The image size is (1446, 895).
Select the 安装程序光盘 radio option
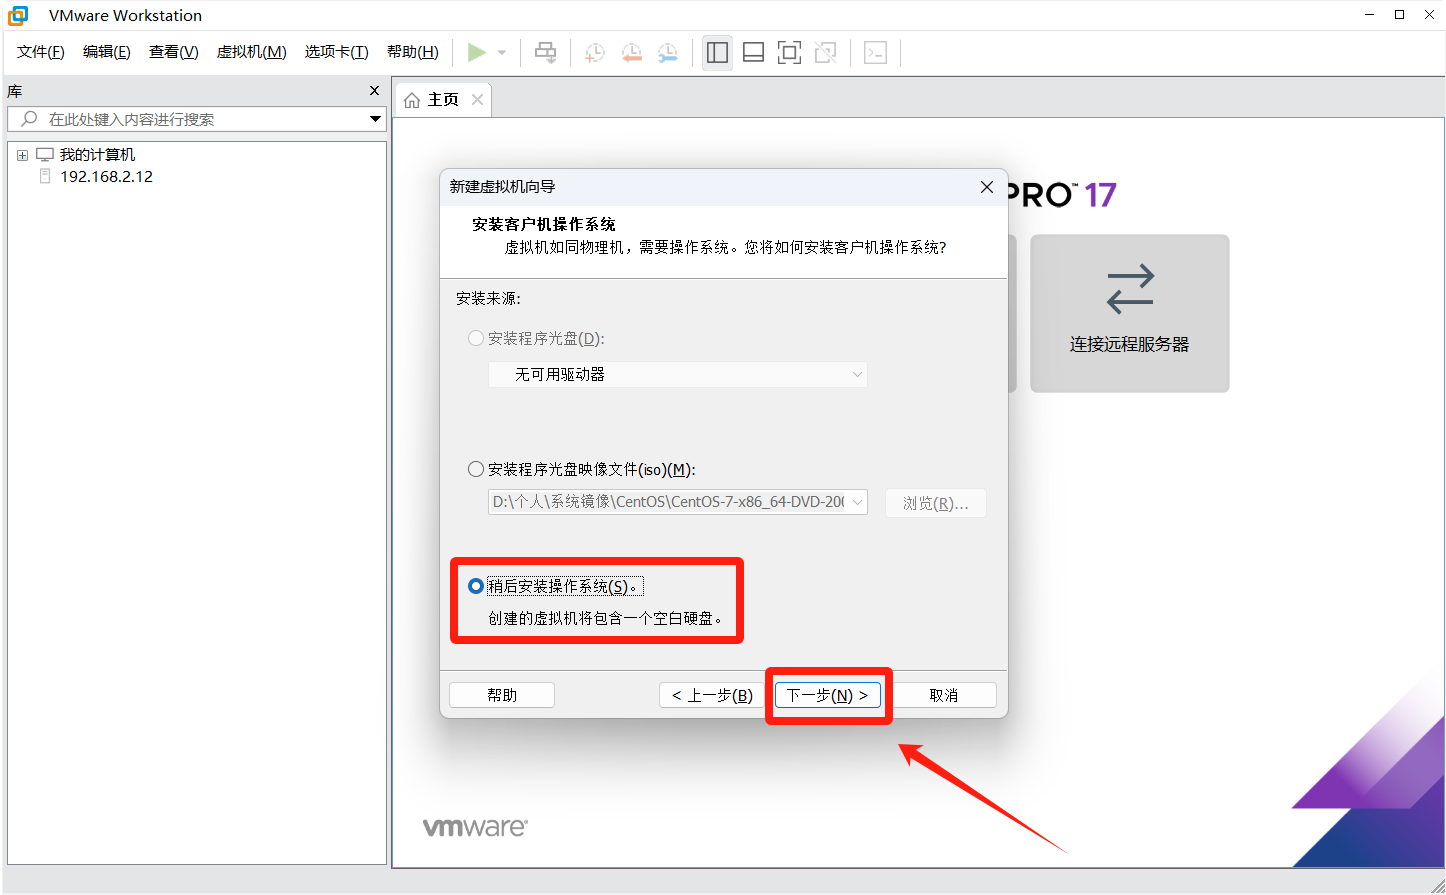(476, 338)
